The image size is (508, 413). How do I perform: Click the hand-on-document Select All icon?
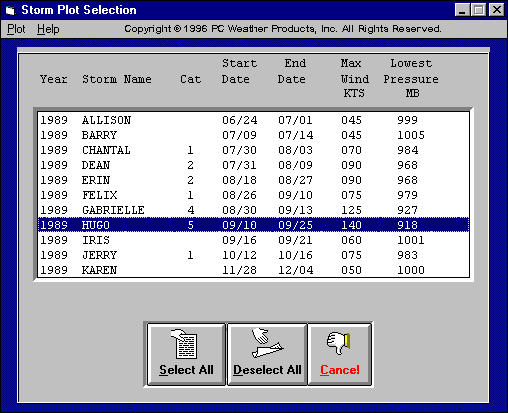tap(184, 344)
